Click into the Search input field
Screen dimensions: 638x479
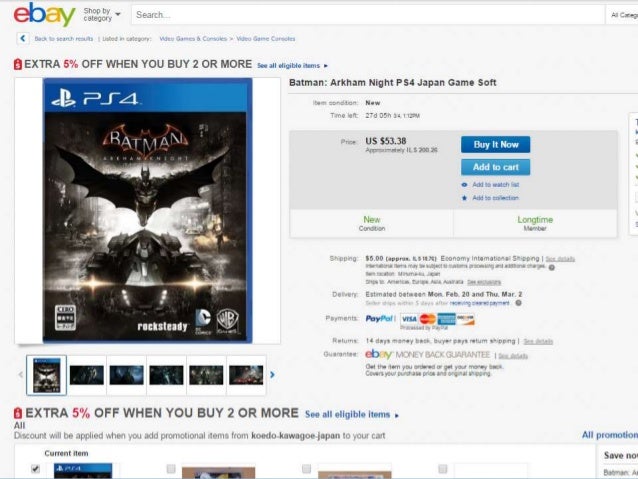[368, 15]
